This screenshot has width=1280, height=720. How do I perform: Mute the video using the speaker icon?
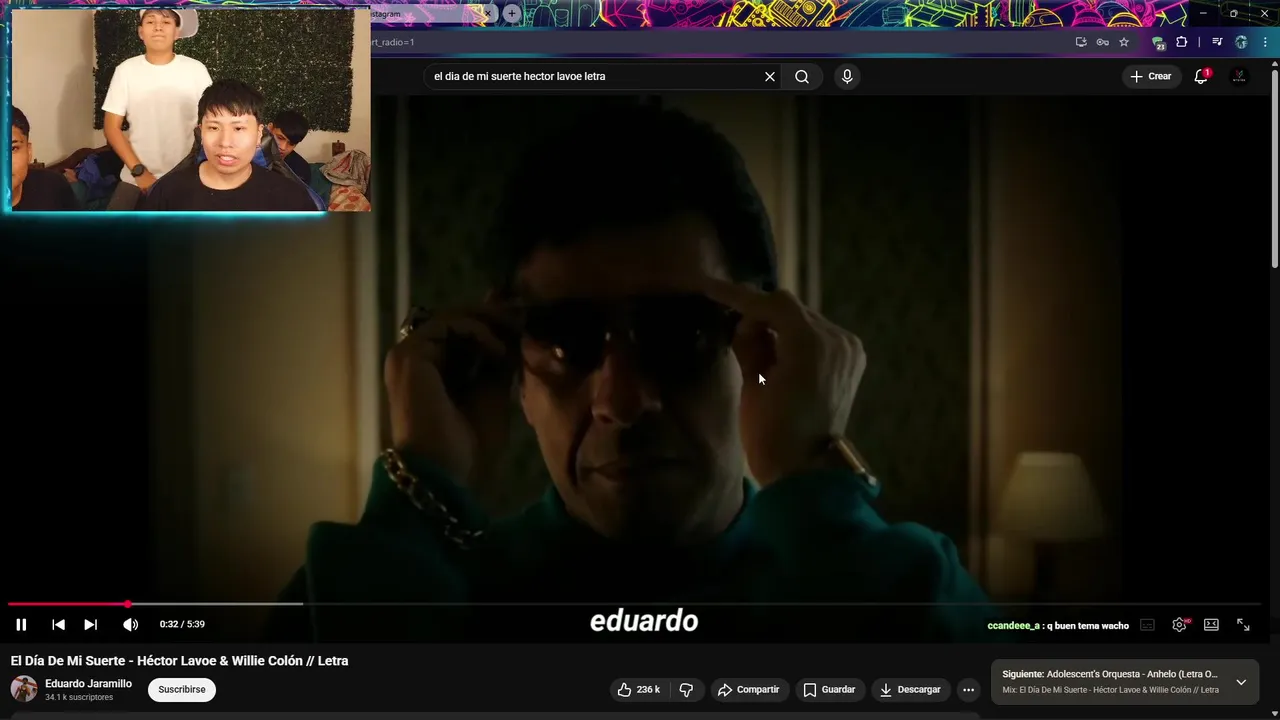click(130, 624)
